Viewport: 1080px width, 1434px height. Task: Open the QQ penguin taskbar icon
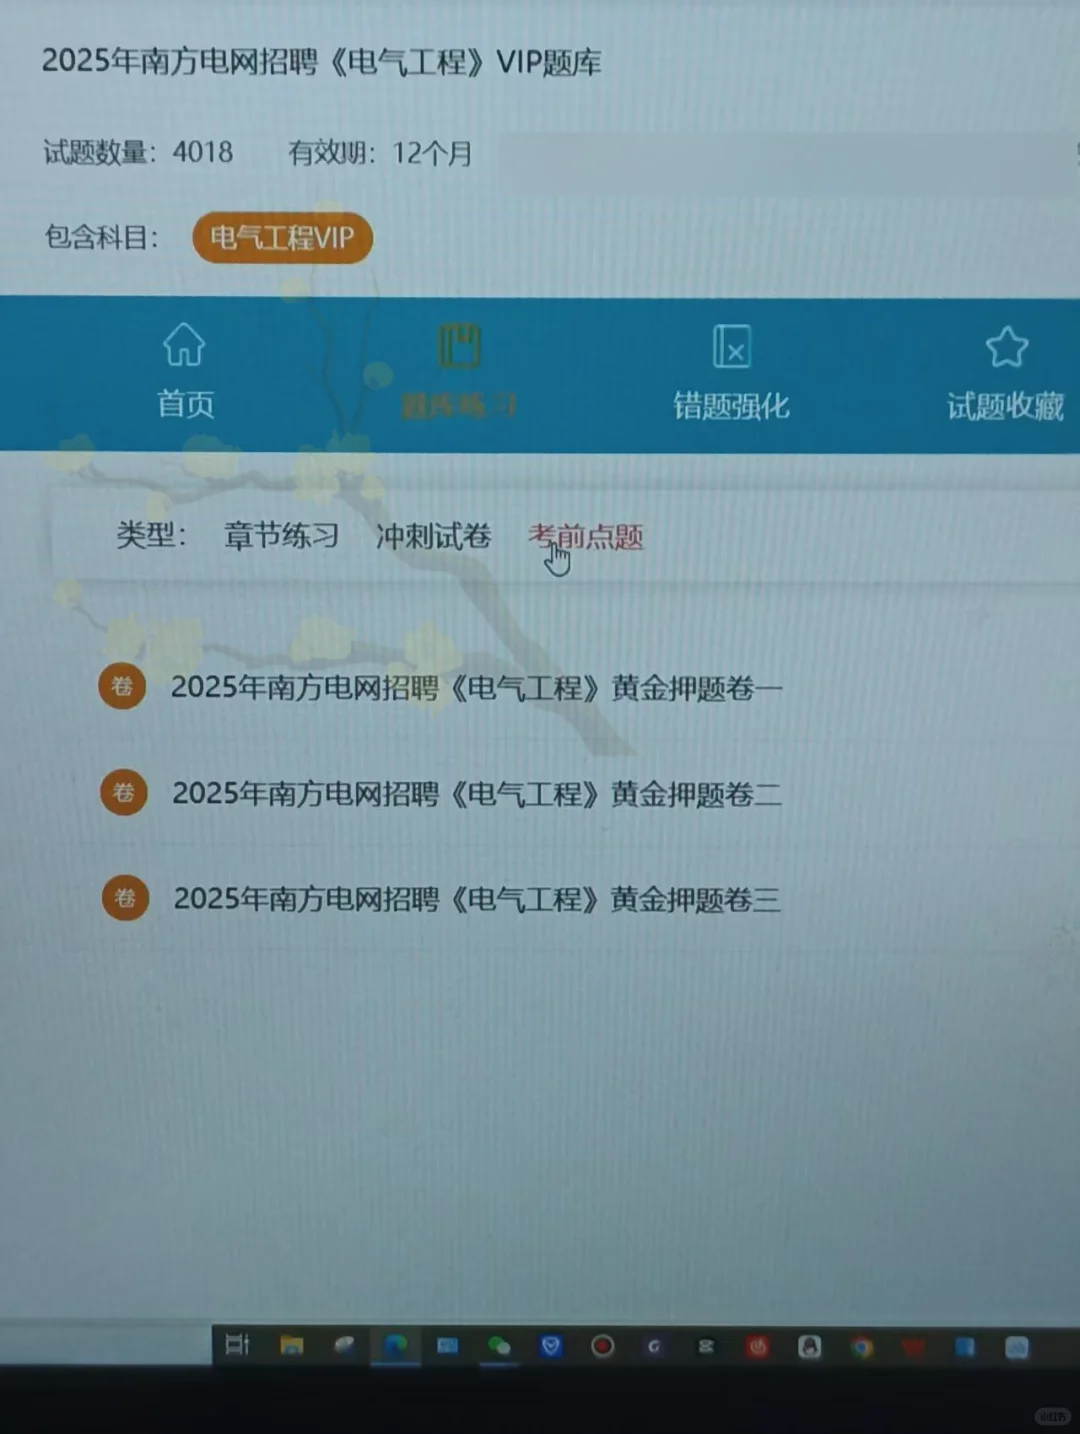coord(809,1347)
